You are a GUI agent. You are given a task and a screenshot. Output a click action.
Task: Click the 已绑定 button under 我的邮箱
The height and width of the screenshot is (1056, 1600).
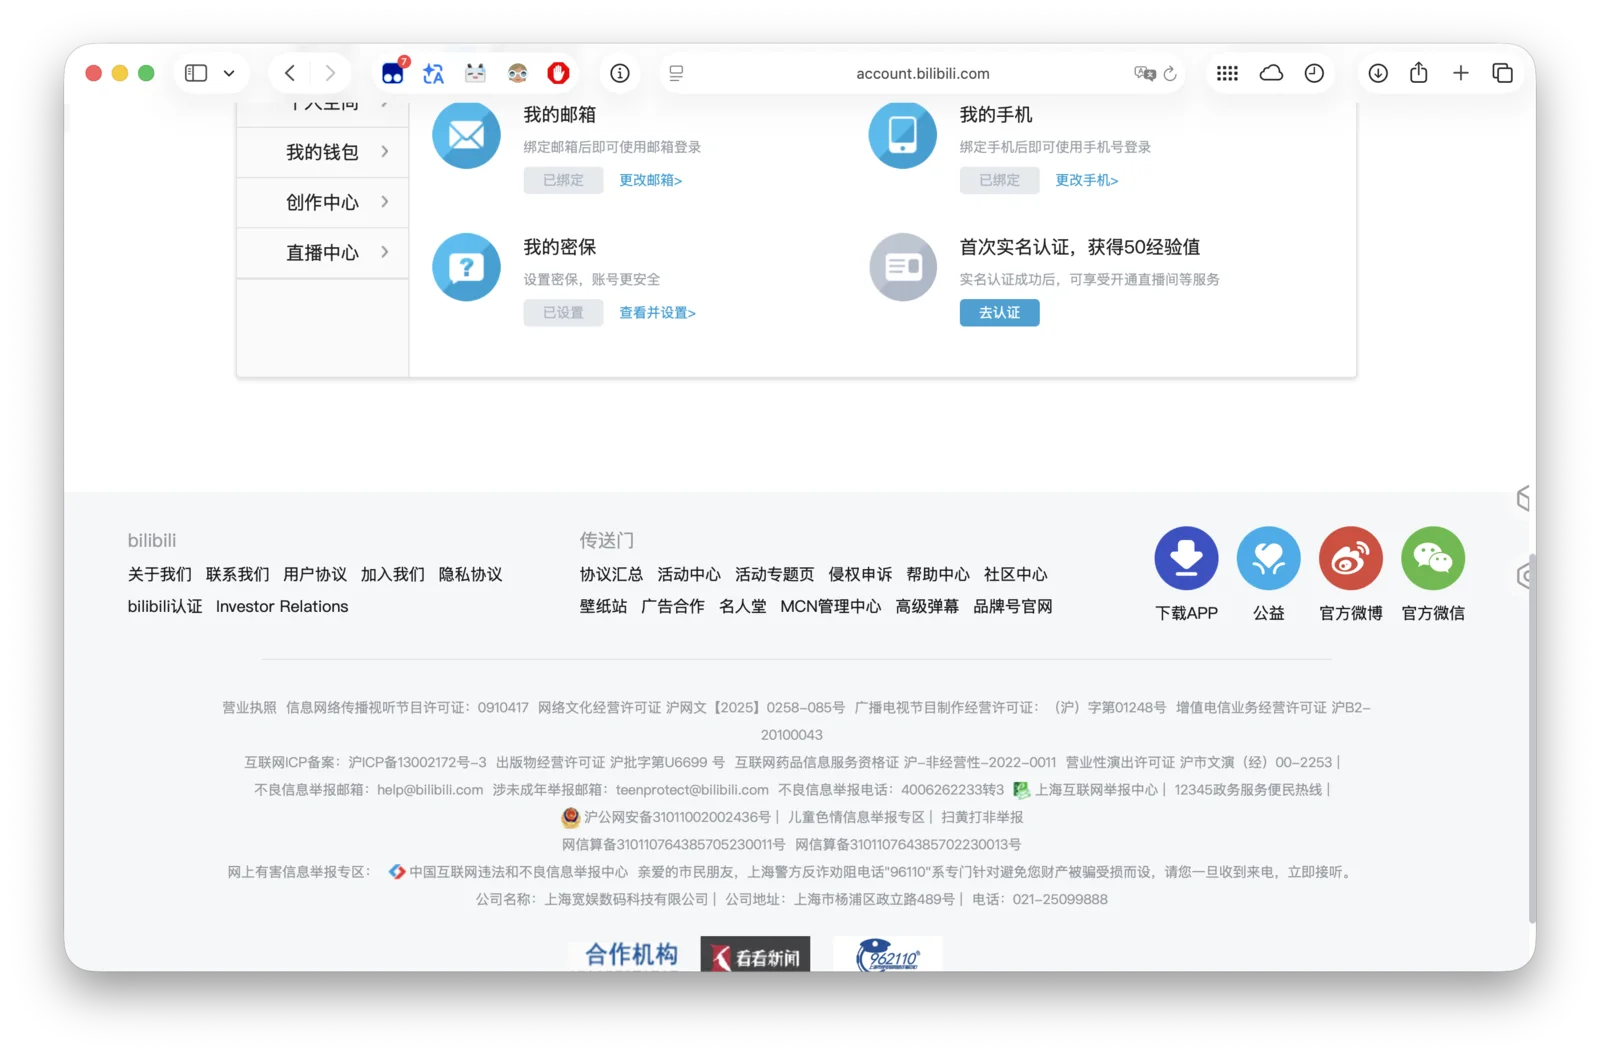[x=563, y=180]
